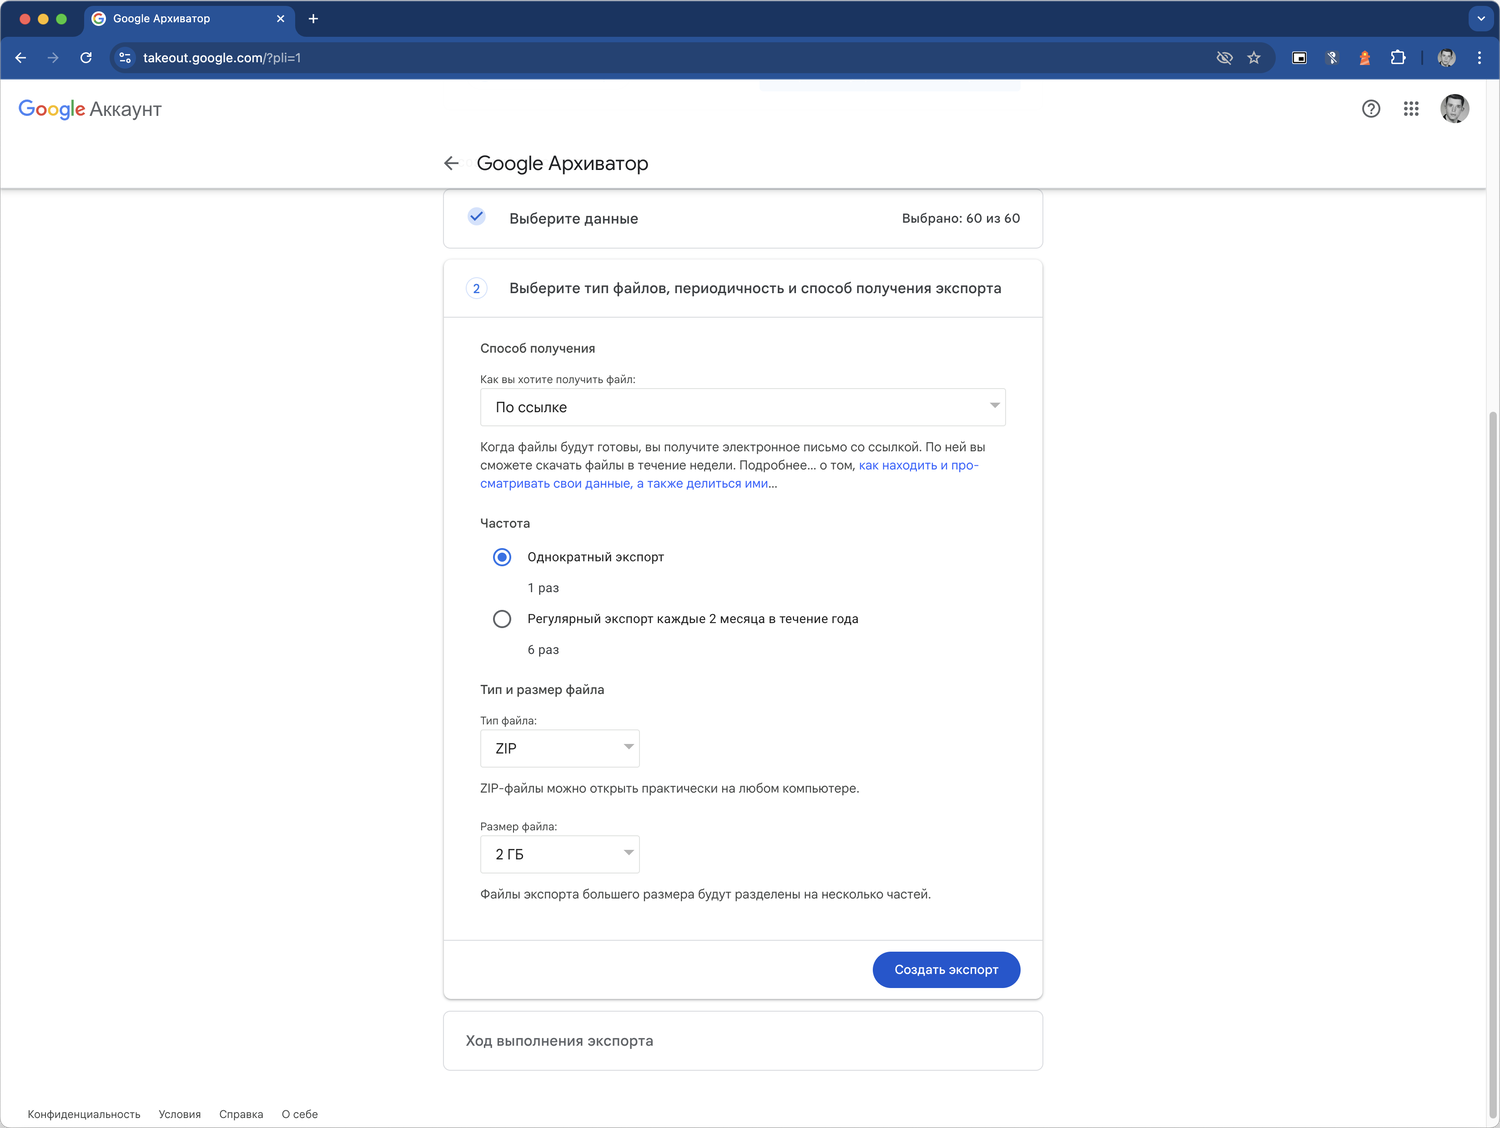Screen dimensions: 1500x1128
Task: Click the crossed-out key extension icon
Action: click(x=1332, y=58)
